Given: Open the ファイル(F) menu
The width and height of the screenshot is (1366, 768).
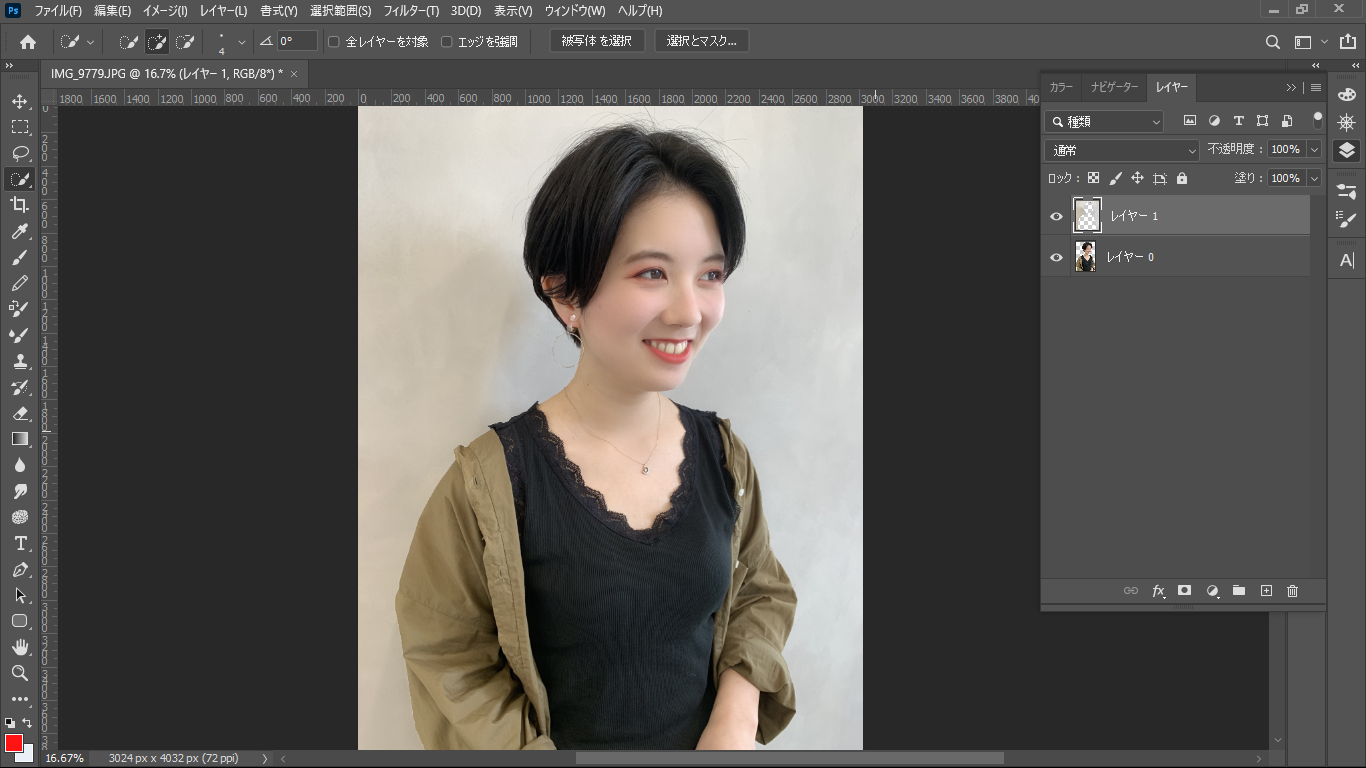Looking at the screenshot, I should click(x=58, y=11).
